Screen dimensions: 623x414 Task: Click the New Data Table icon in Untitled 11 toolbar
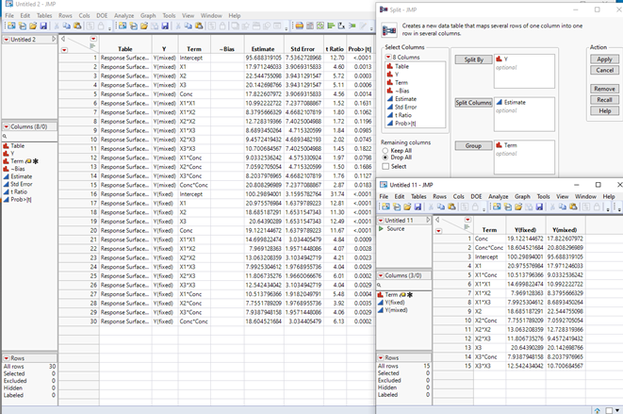[385, 206]
